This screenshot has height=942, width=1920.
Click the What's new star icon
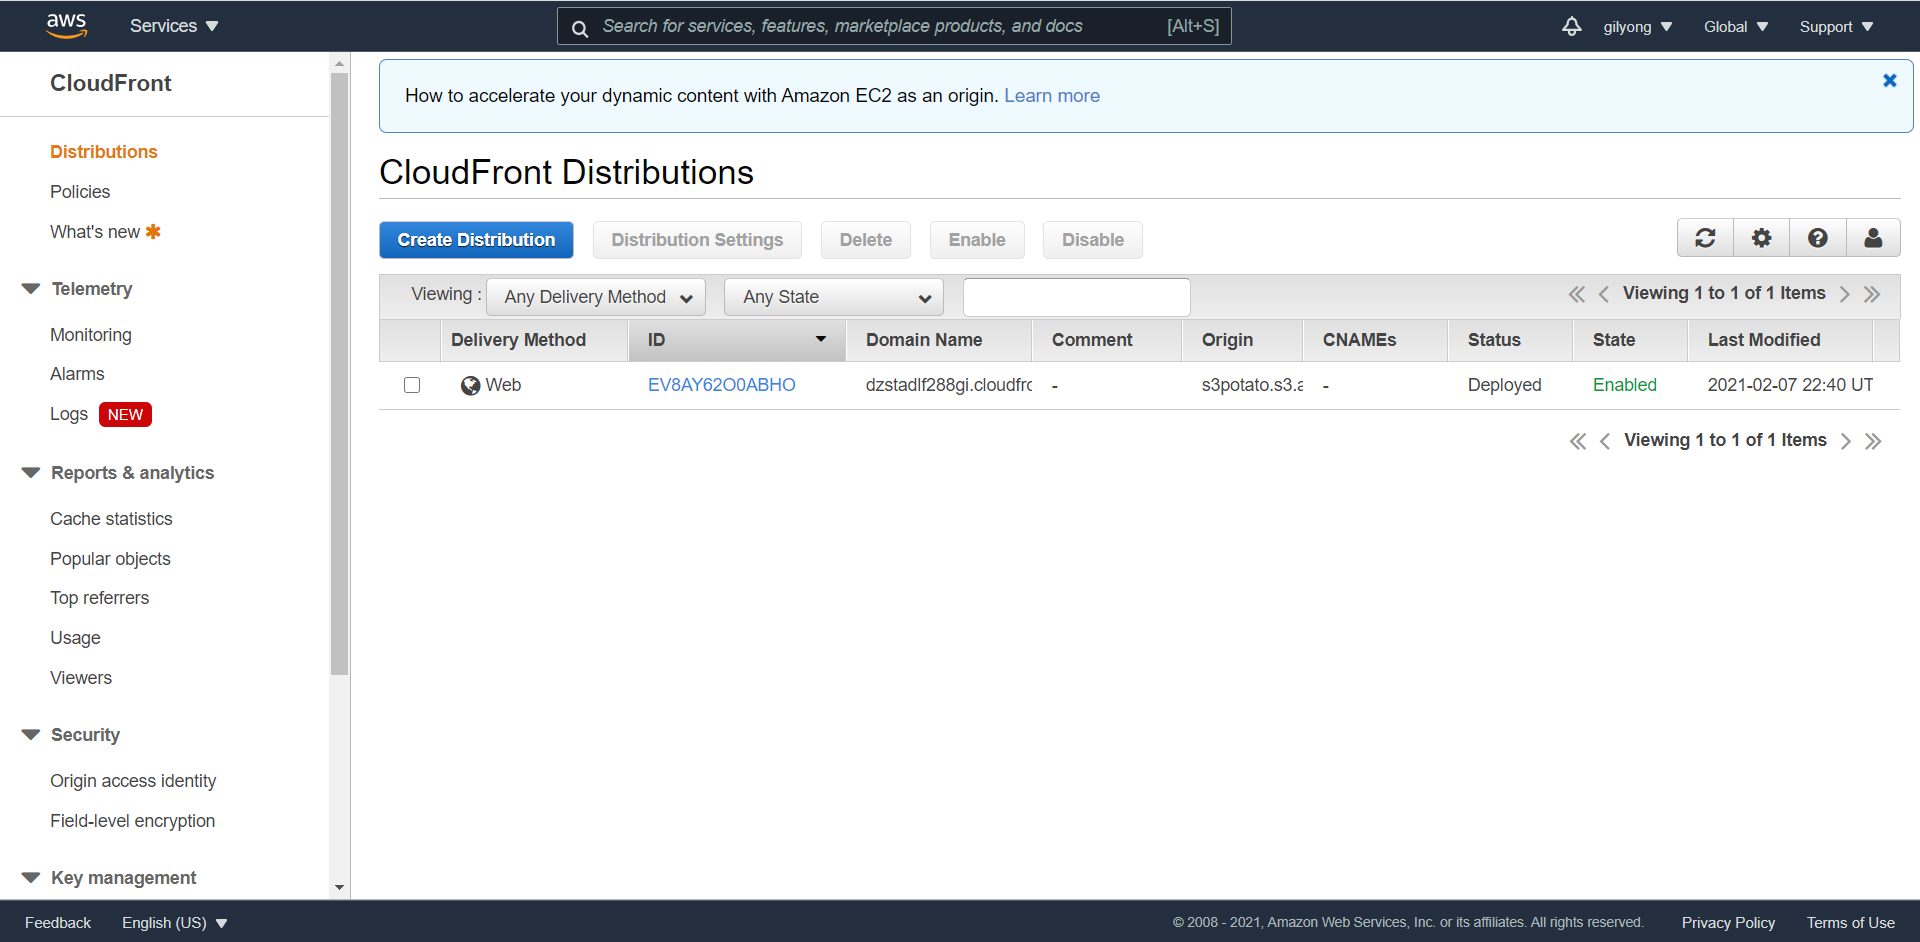[153, 231]
